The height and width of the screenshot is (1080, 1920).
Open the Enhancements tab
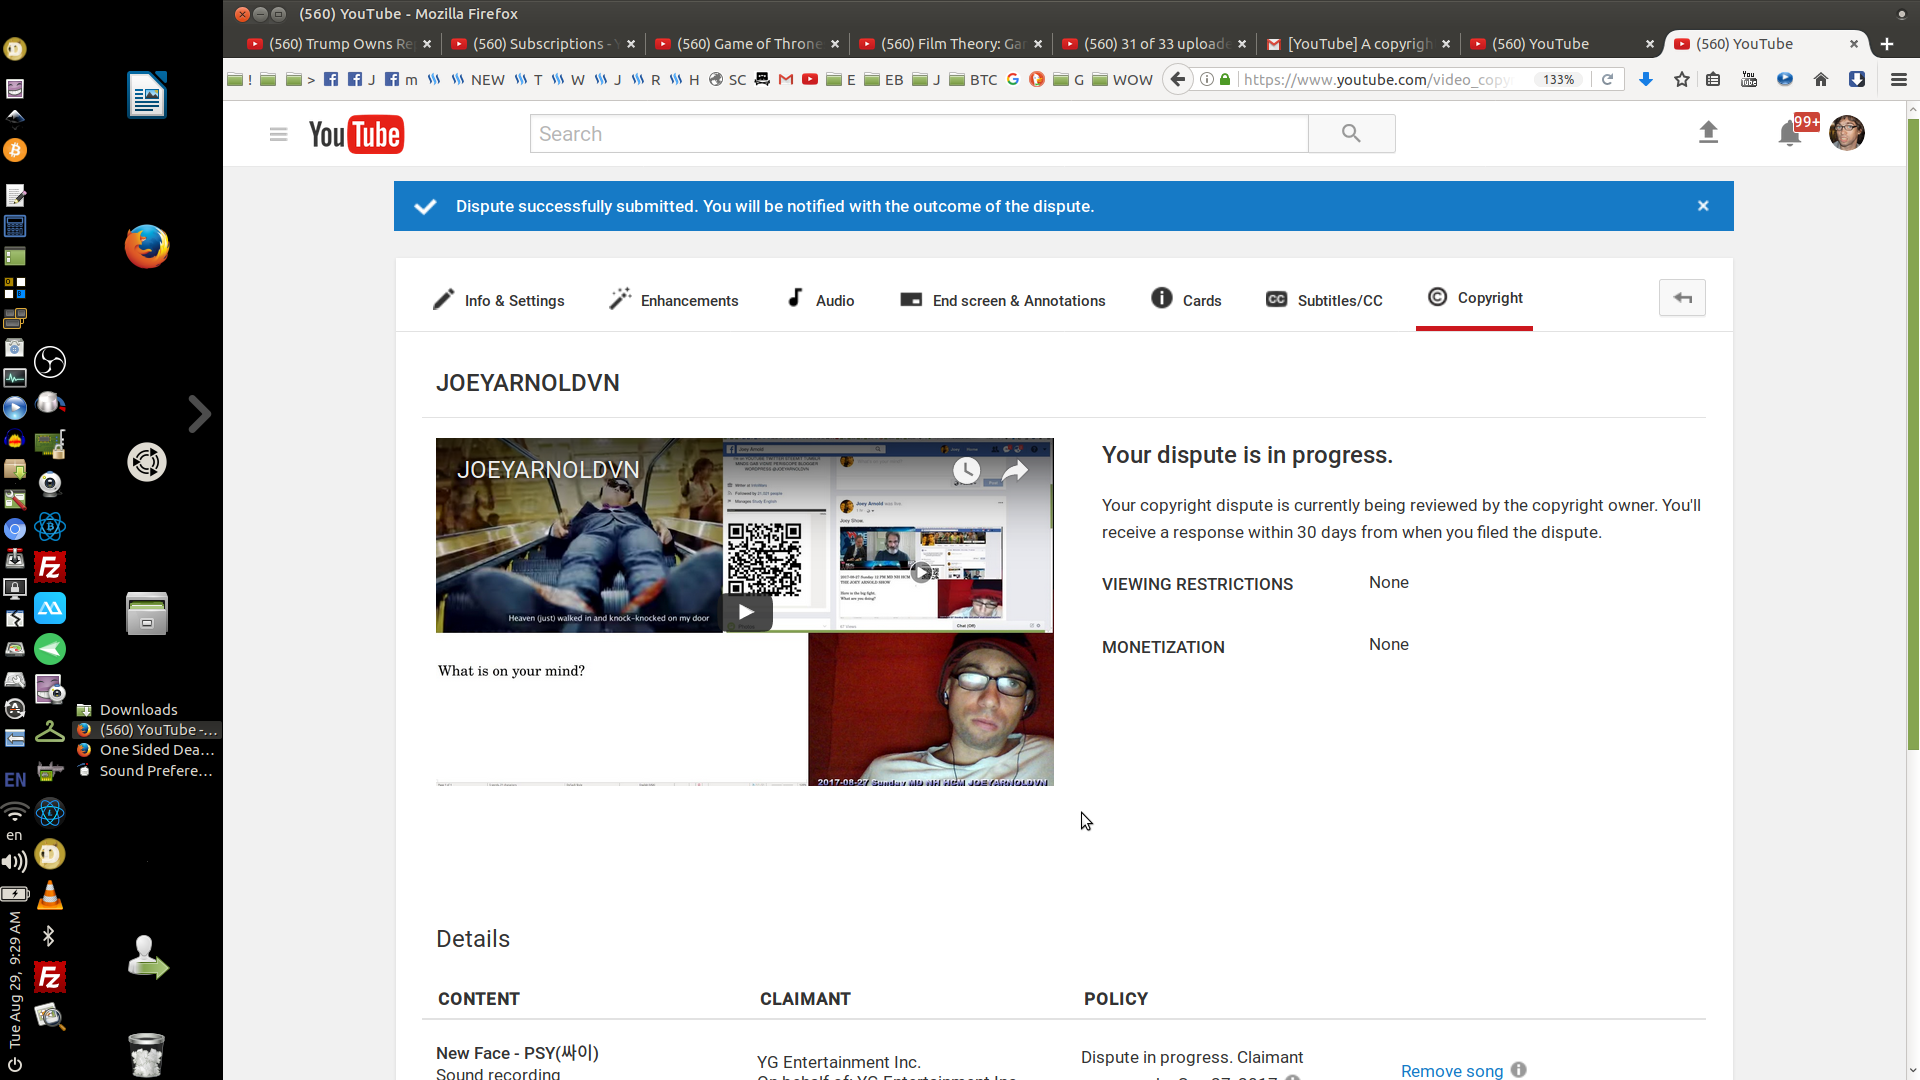[674, 300]
